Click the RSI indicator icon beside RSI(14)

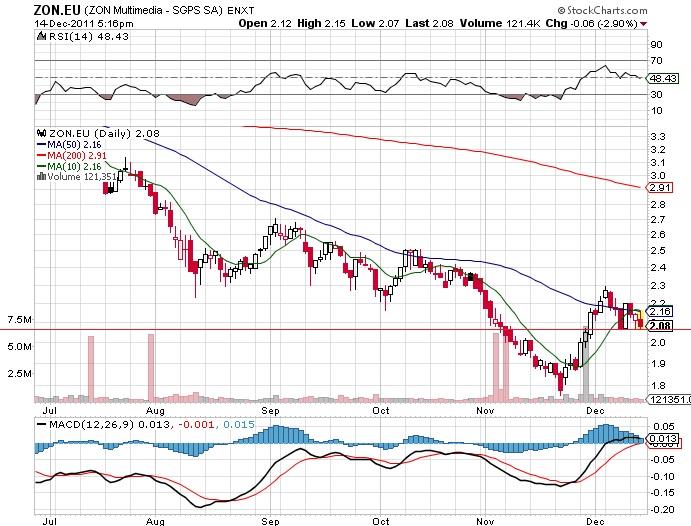42,36
